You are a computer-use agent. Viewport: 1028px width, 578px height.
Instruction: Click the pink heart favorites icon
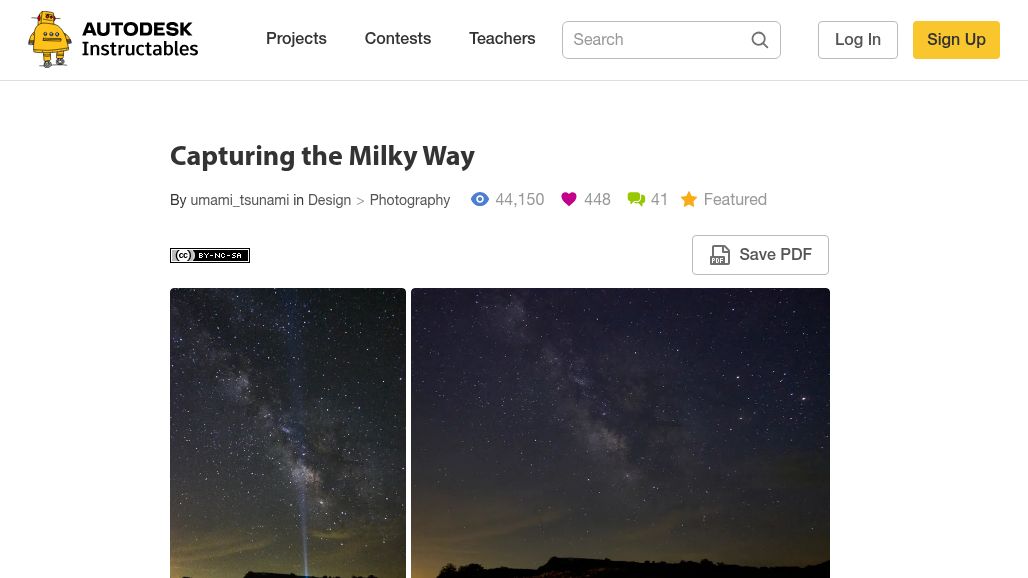(569, 199)
